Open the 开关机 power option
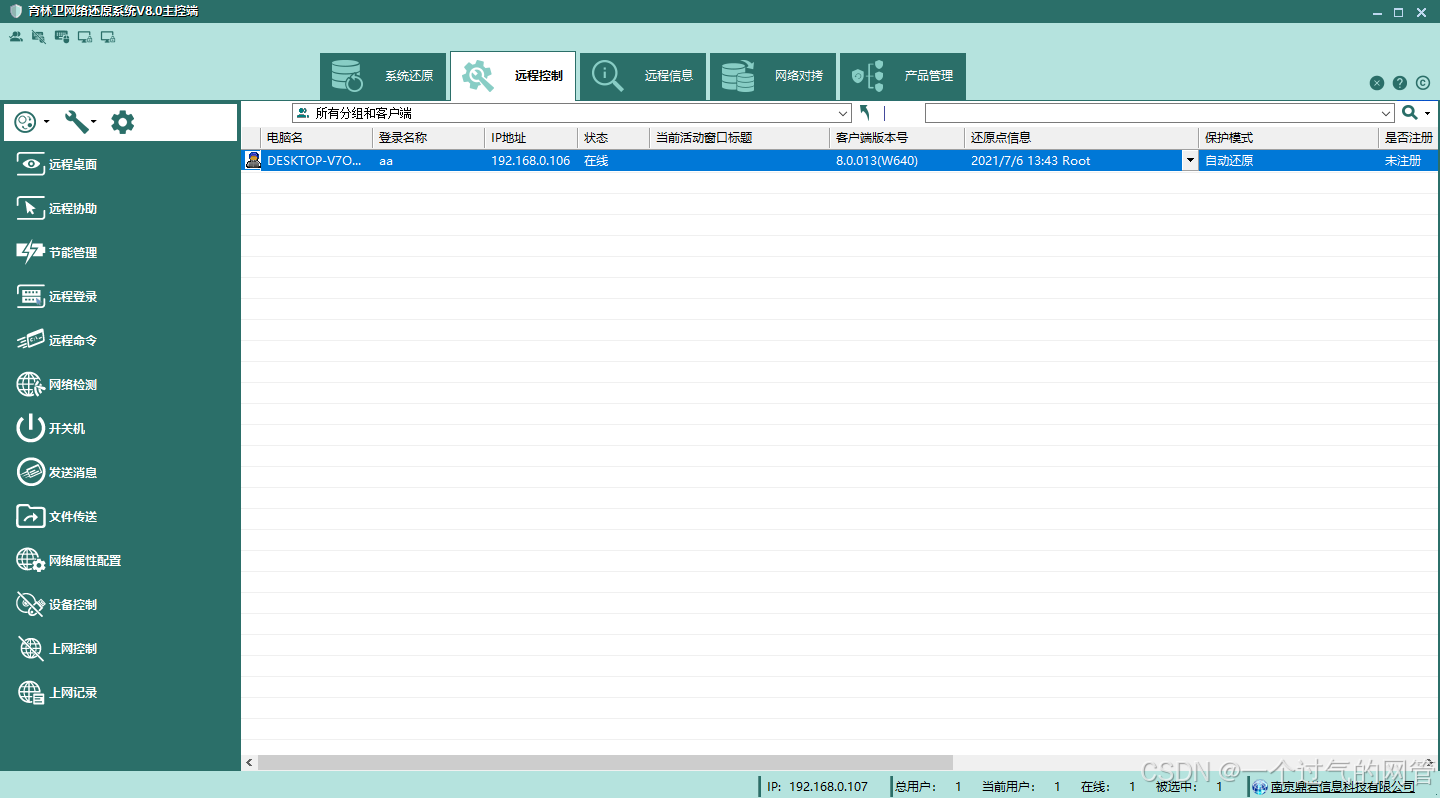Screen dimensions: 1440x798 tap(52, 429)
